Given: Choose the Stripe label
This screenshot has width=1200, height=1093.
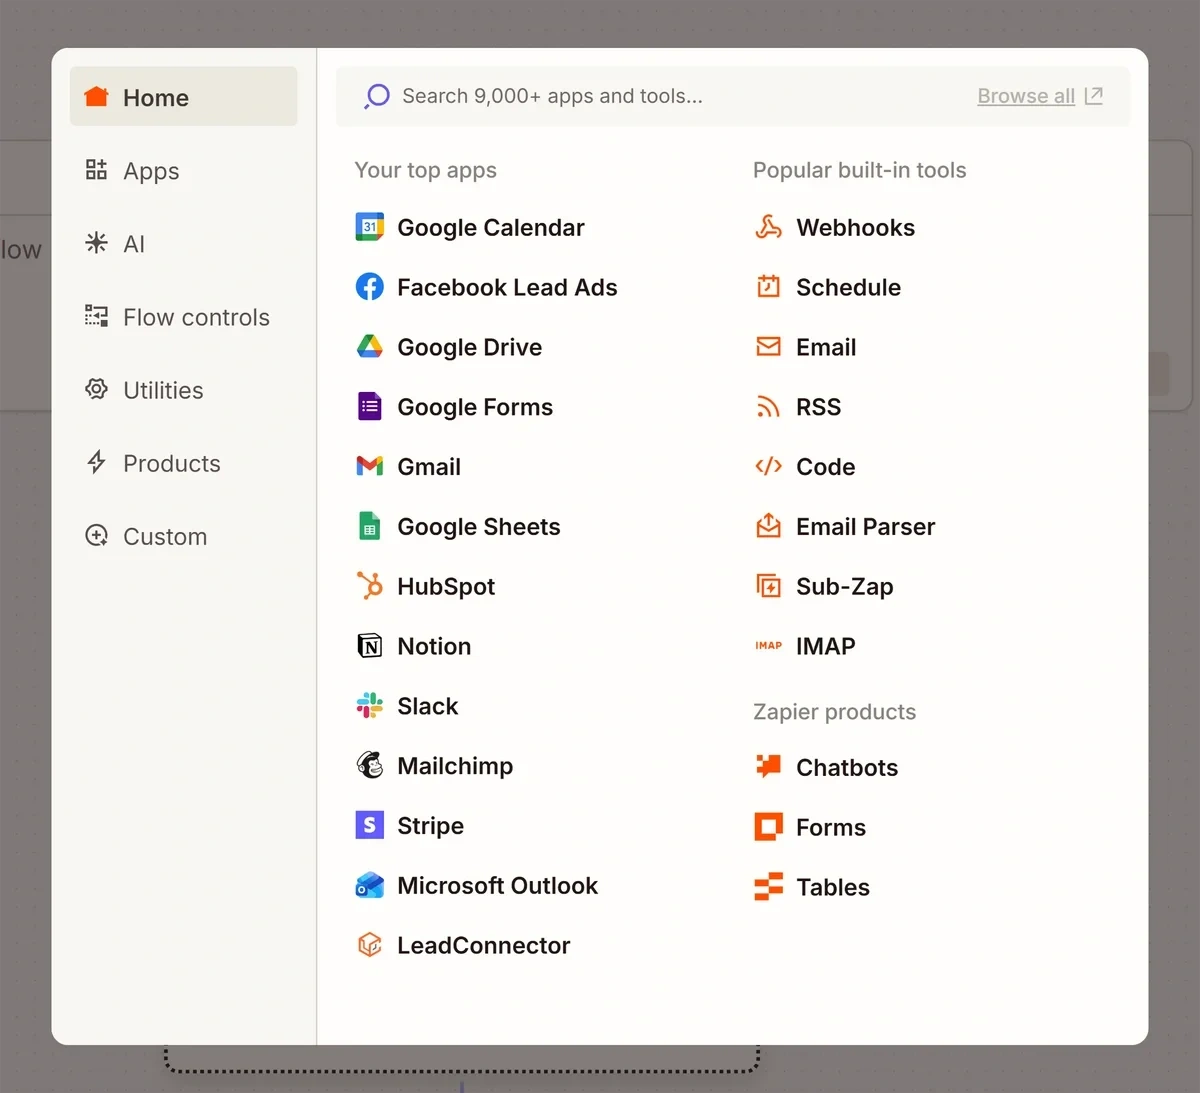Looking at the screenshot, I should click(430, 825).
